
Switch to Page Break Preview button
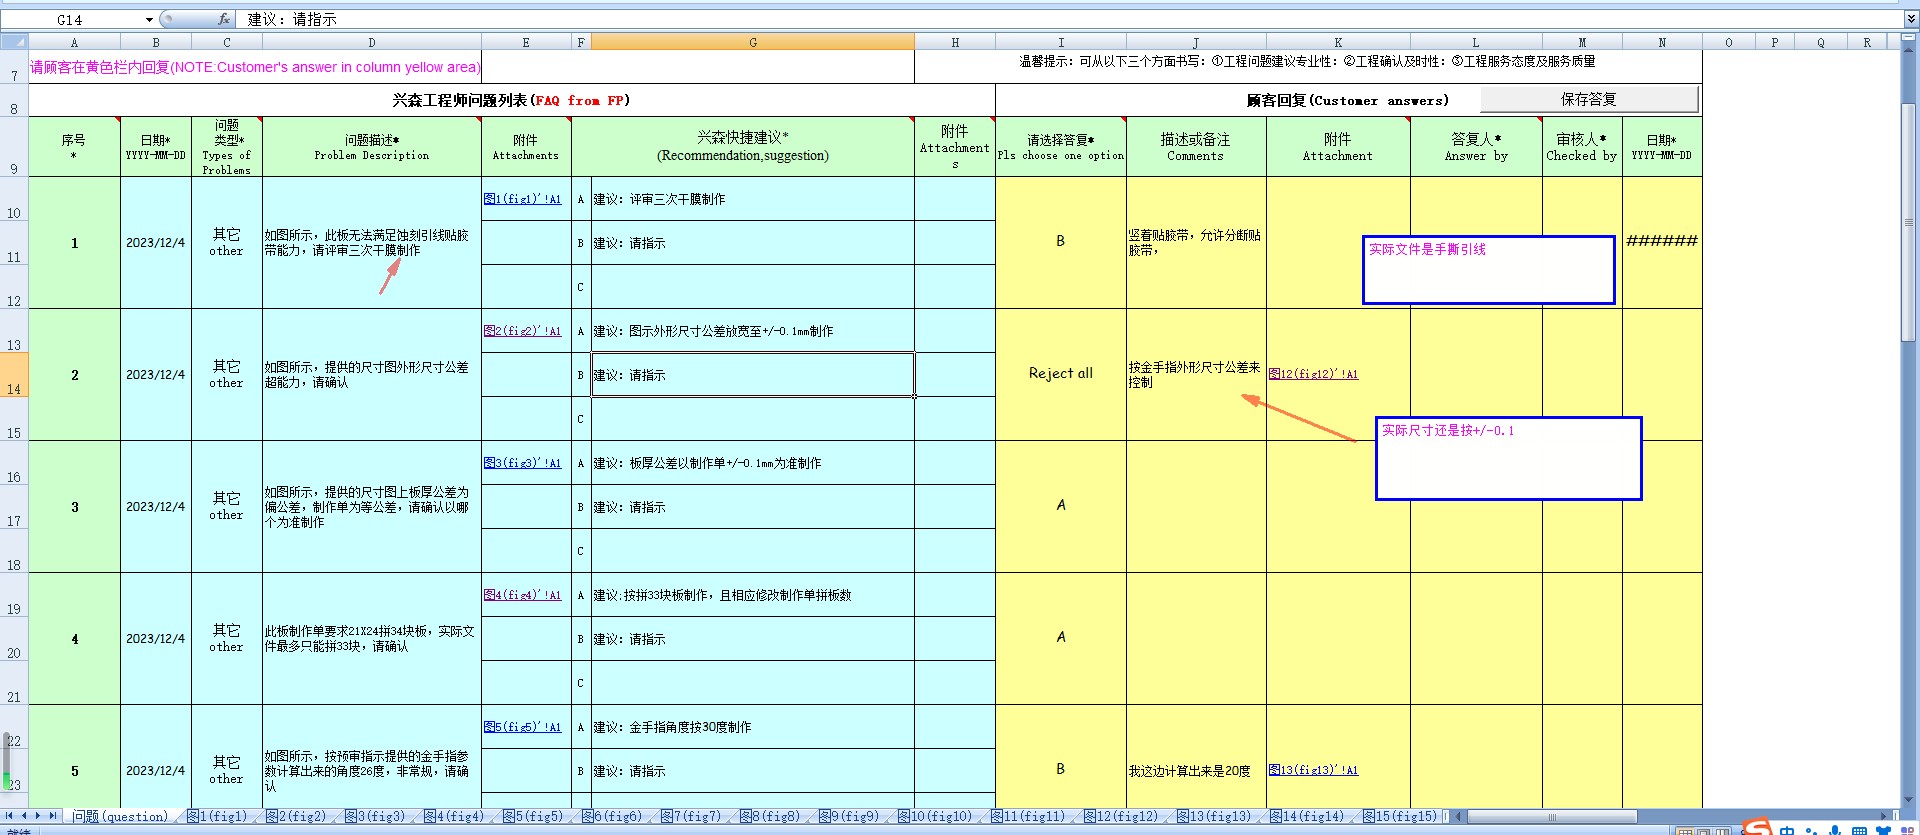point(1724,831)
